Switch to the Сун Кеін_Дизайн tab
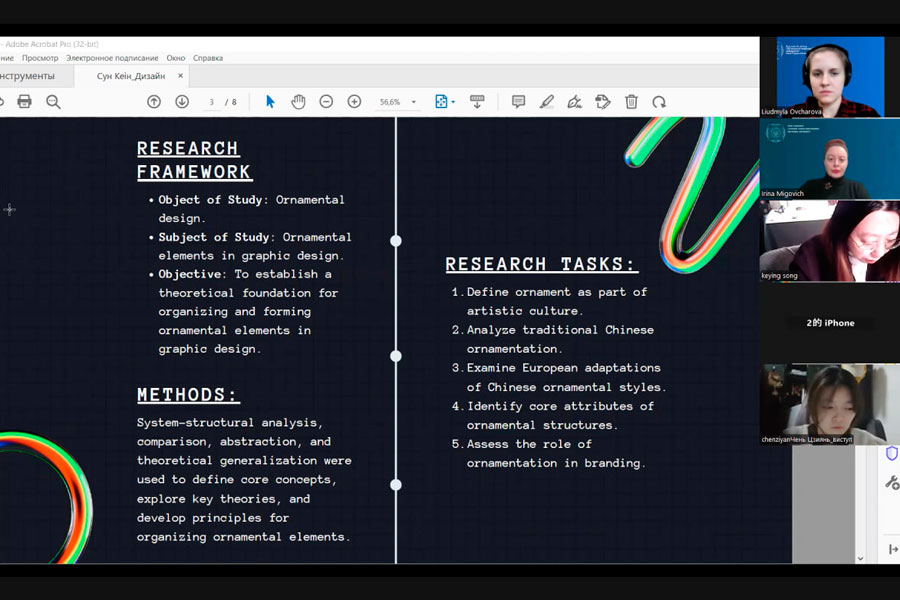The height and width of the screenshot is (600, 900). coord(130,76)
